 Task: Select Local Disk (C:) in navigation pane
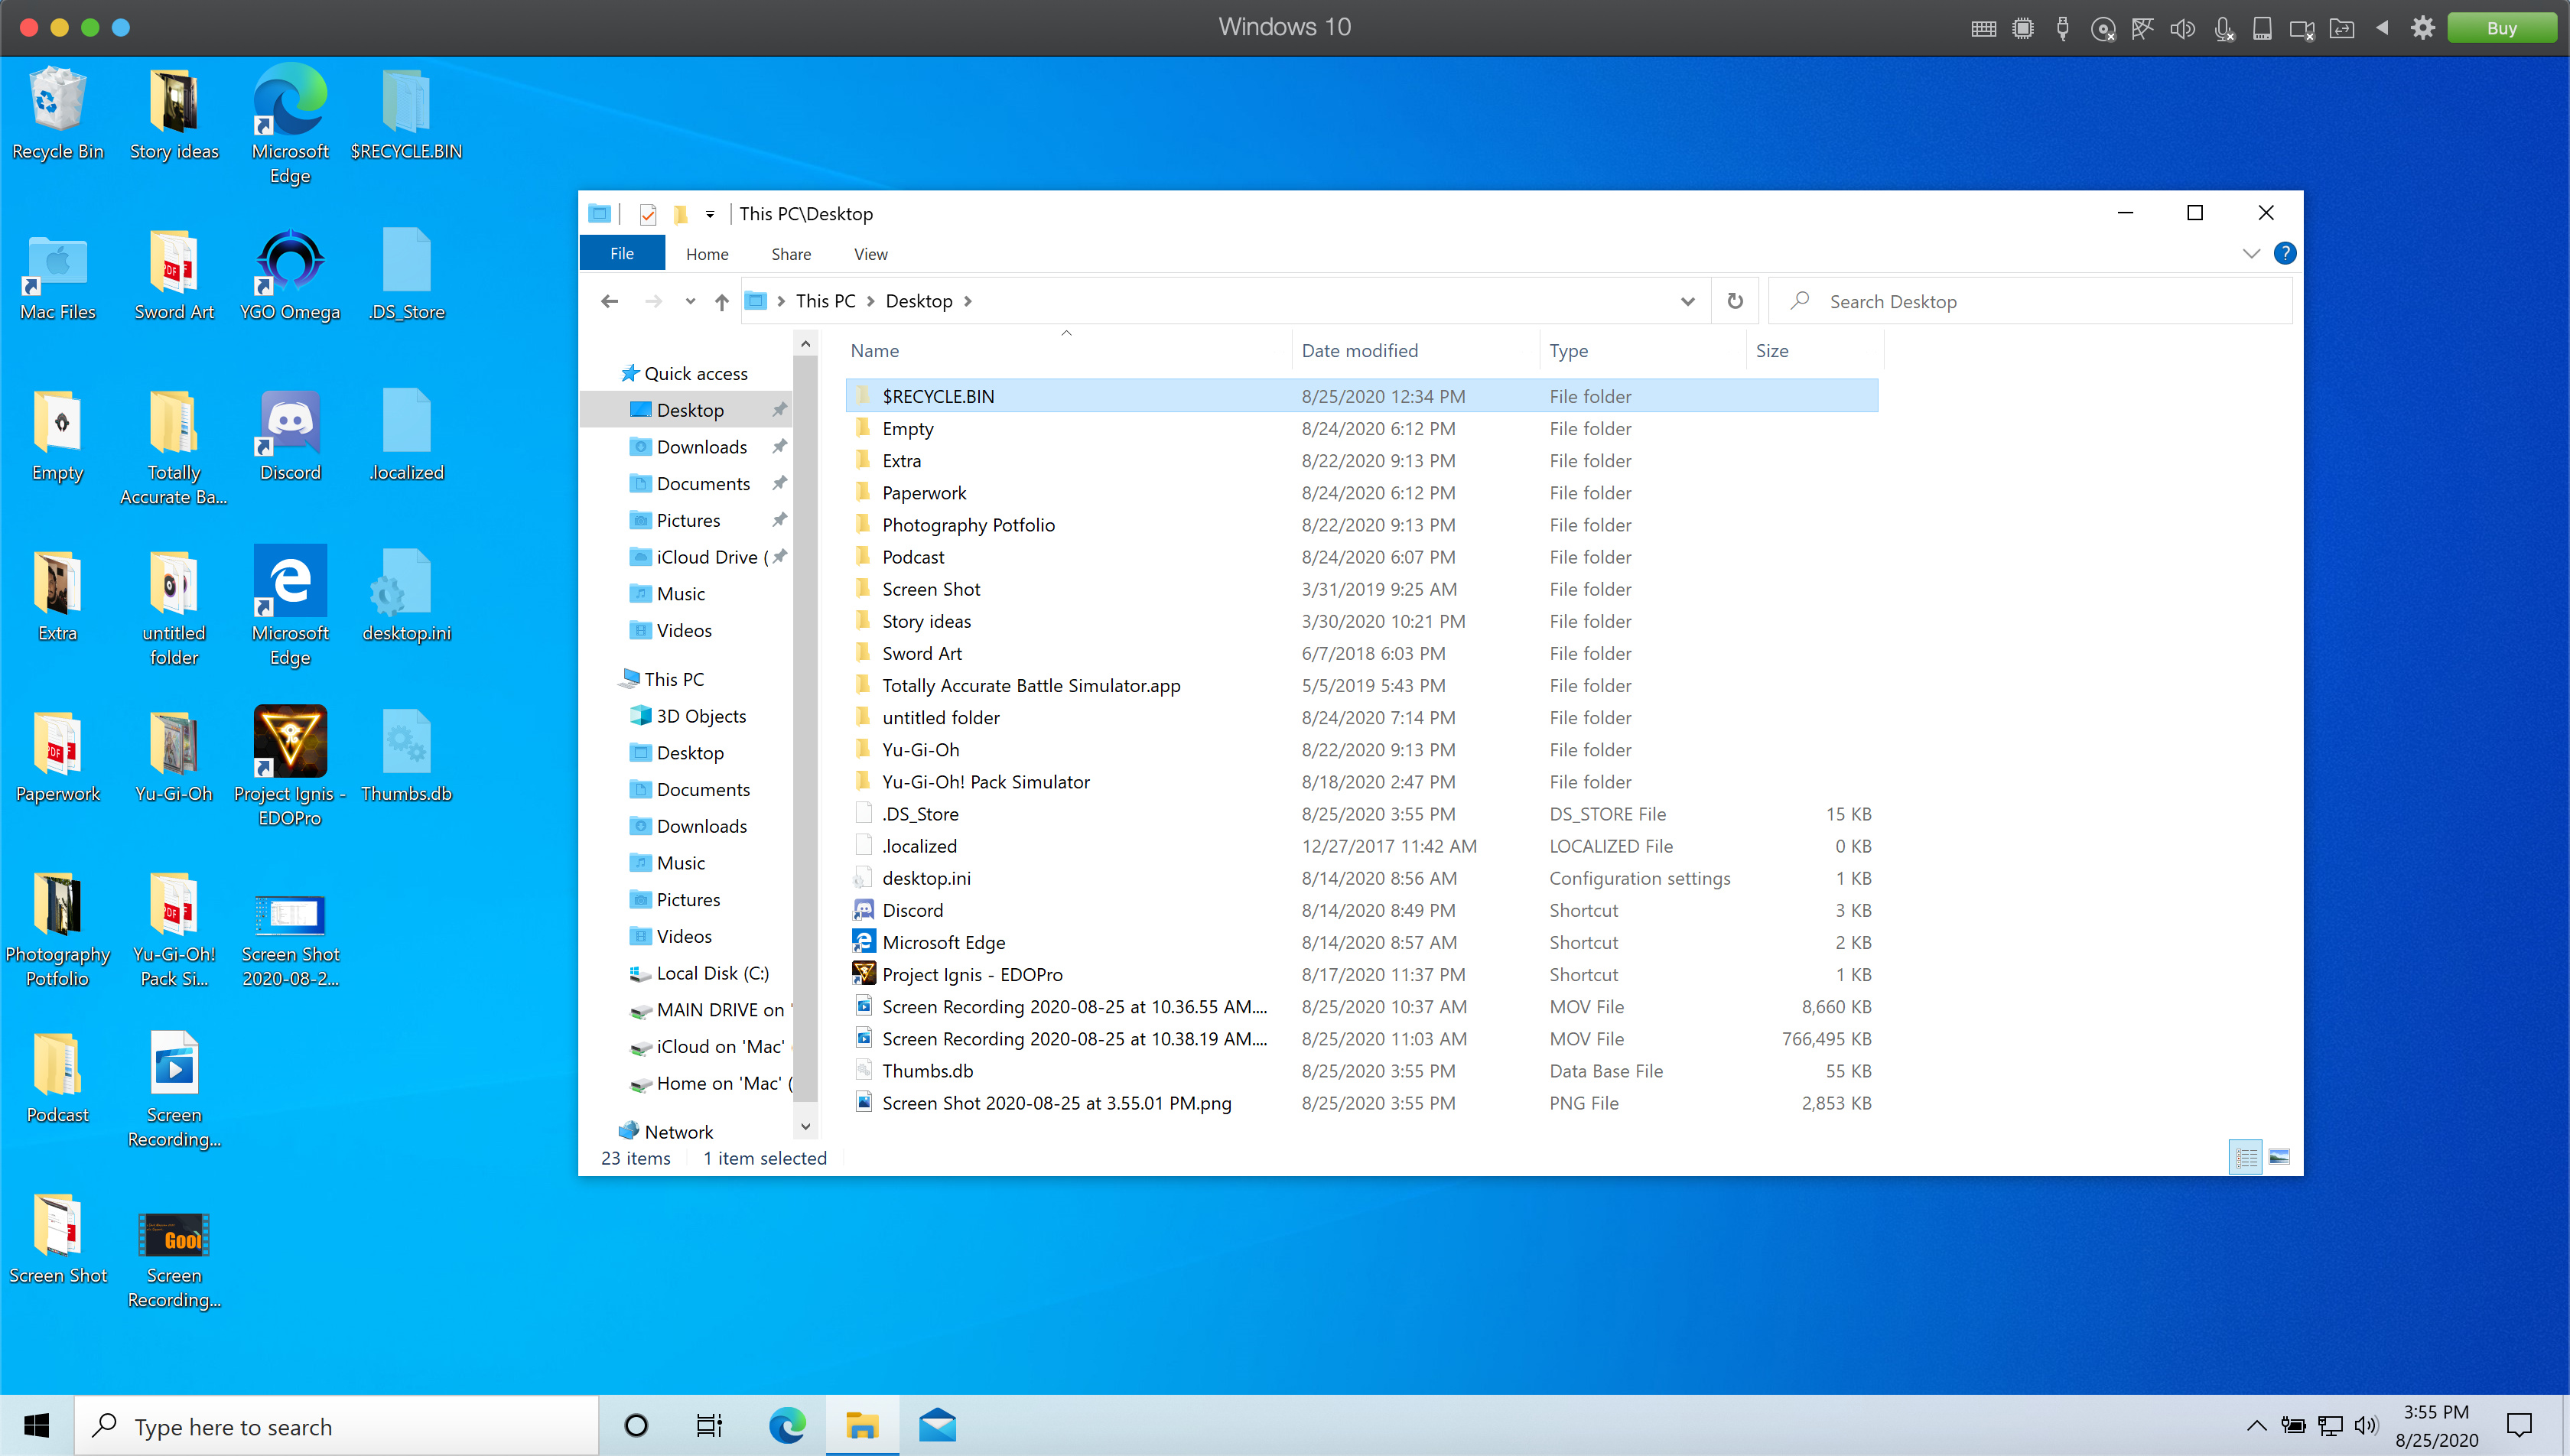click(x=711, y=973)
